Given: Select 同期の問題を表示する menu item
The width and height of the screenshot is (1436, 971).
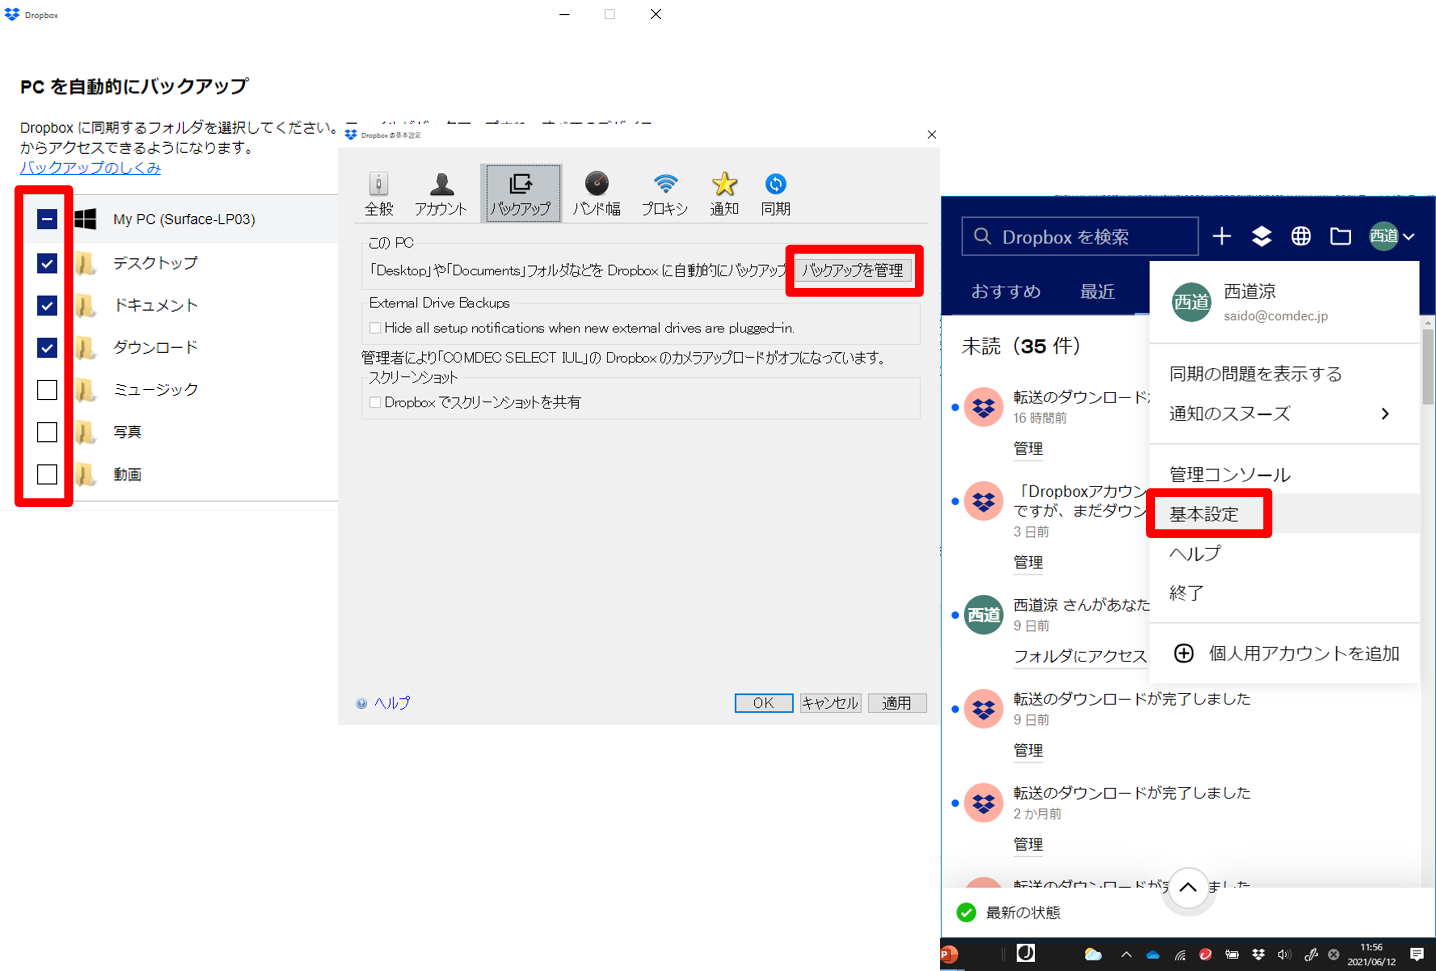Looking at the screenshot, I should click(x=1285, y=374).
